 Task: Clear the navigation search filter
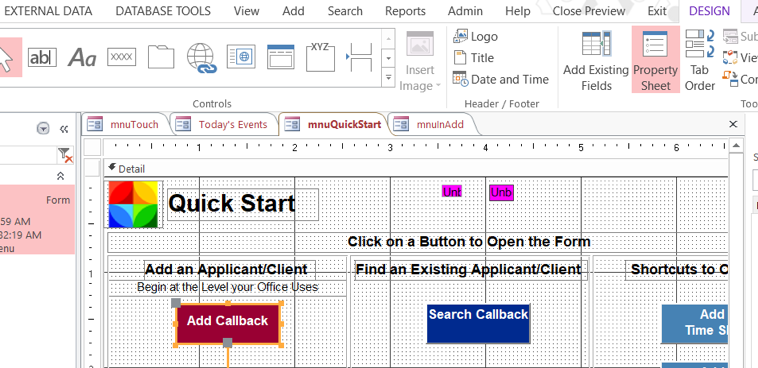pos(65,155)
